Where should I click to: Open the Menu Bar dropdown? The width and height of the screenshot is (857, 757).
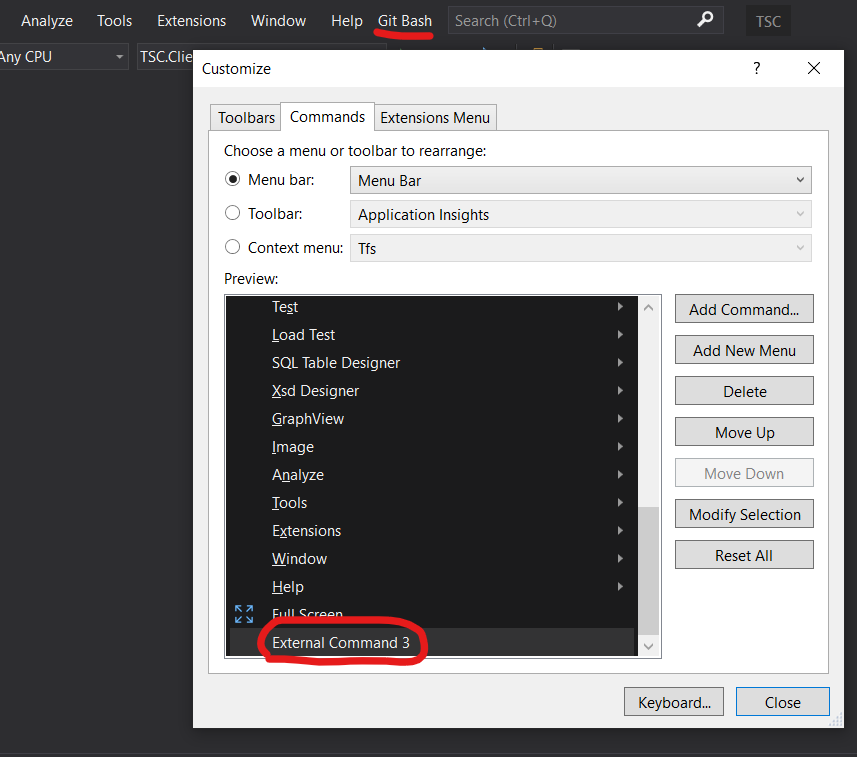pos(799,179)
